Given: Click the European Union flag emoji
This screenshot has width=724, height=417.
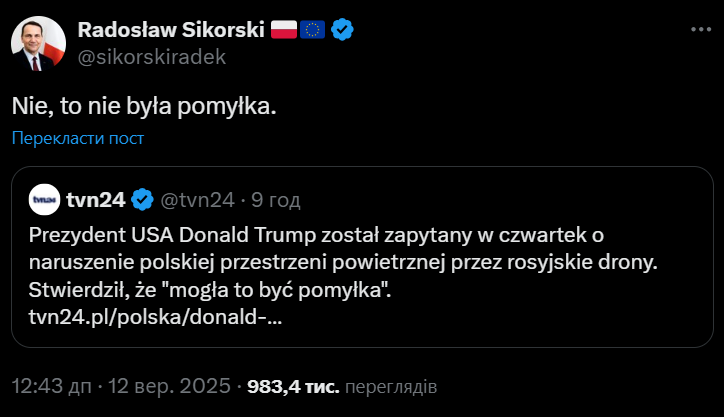Looking at the screenshot, I should pos(314,31).
